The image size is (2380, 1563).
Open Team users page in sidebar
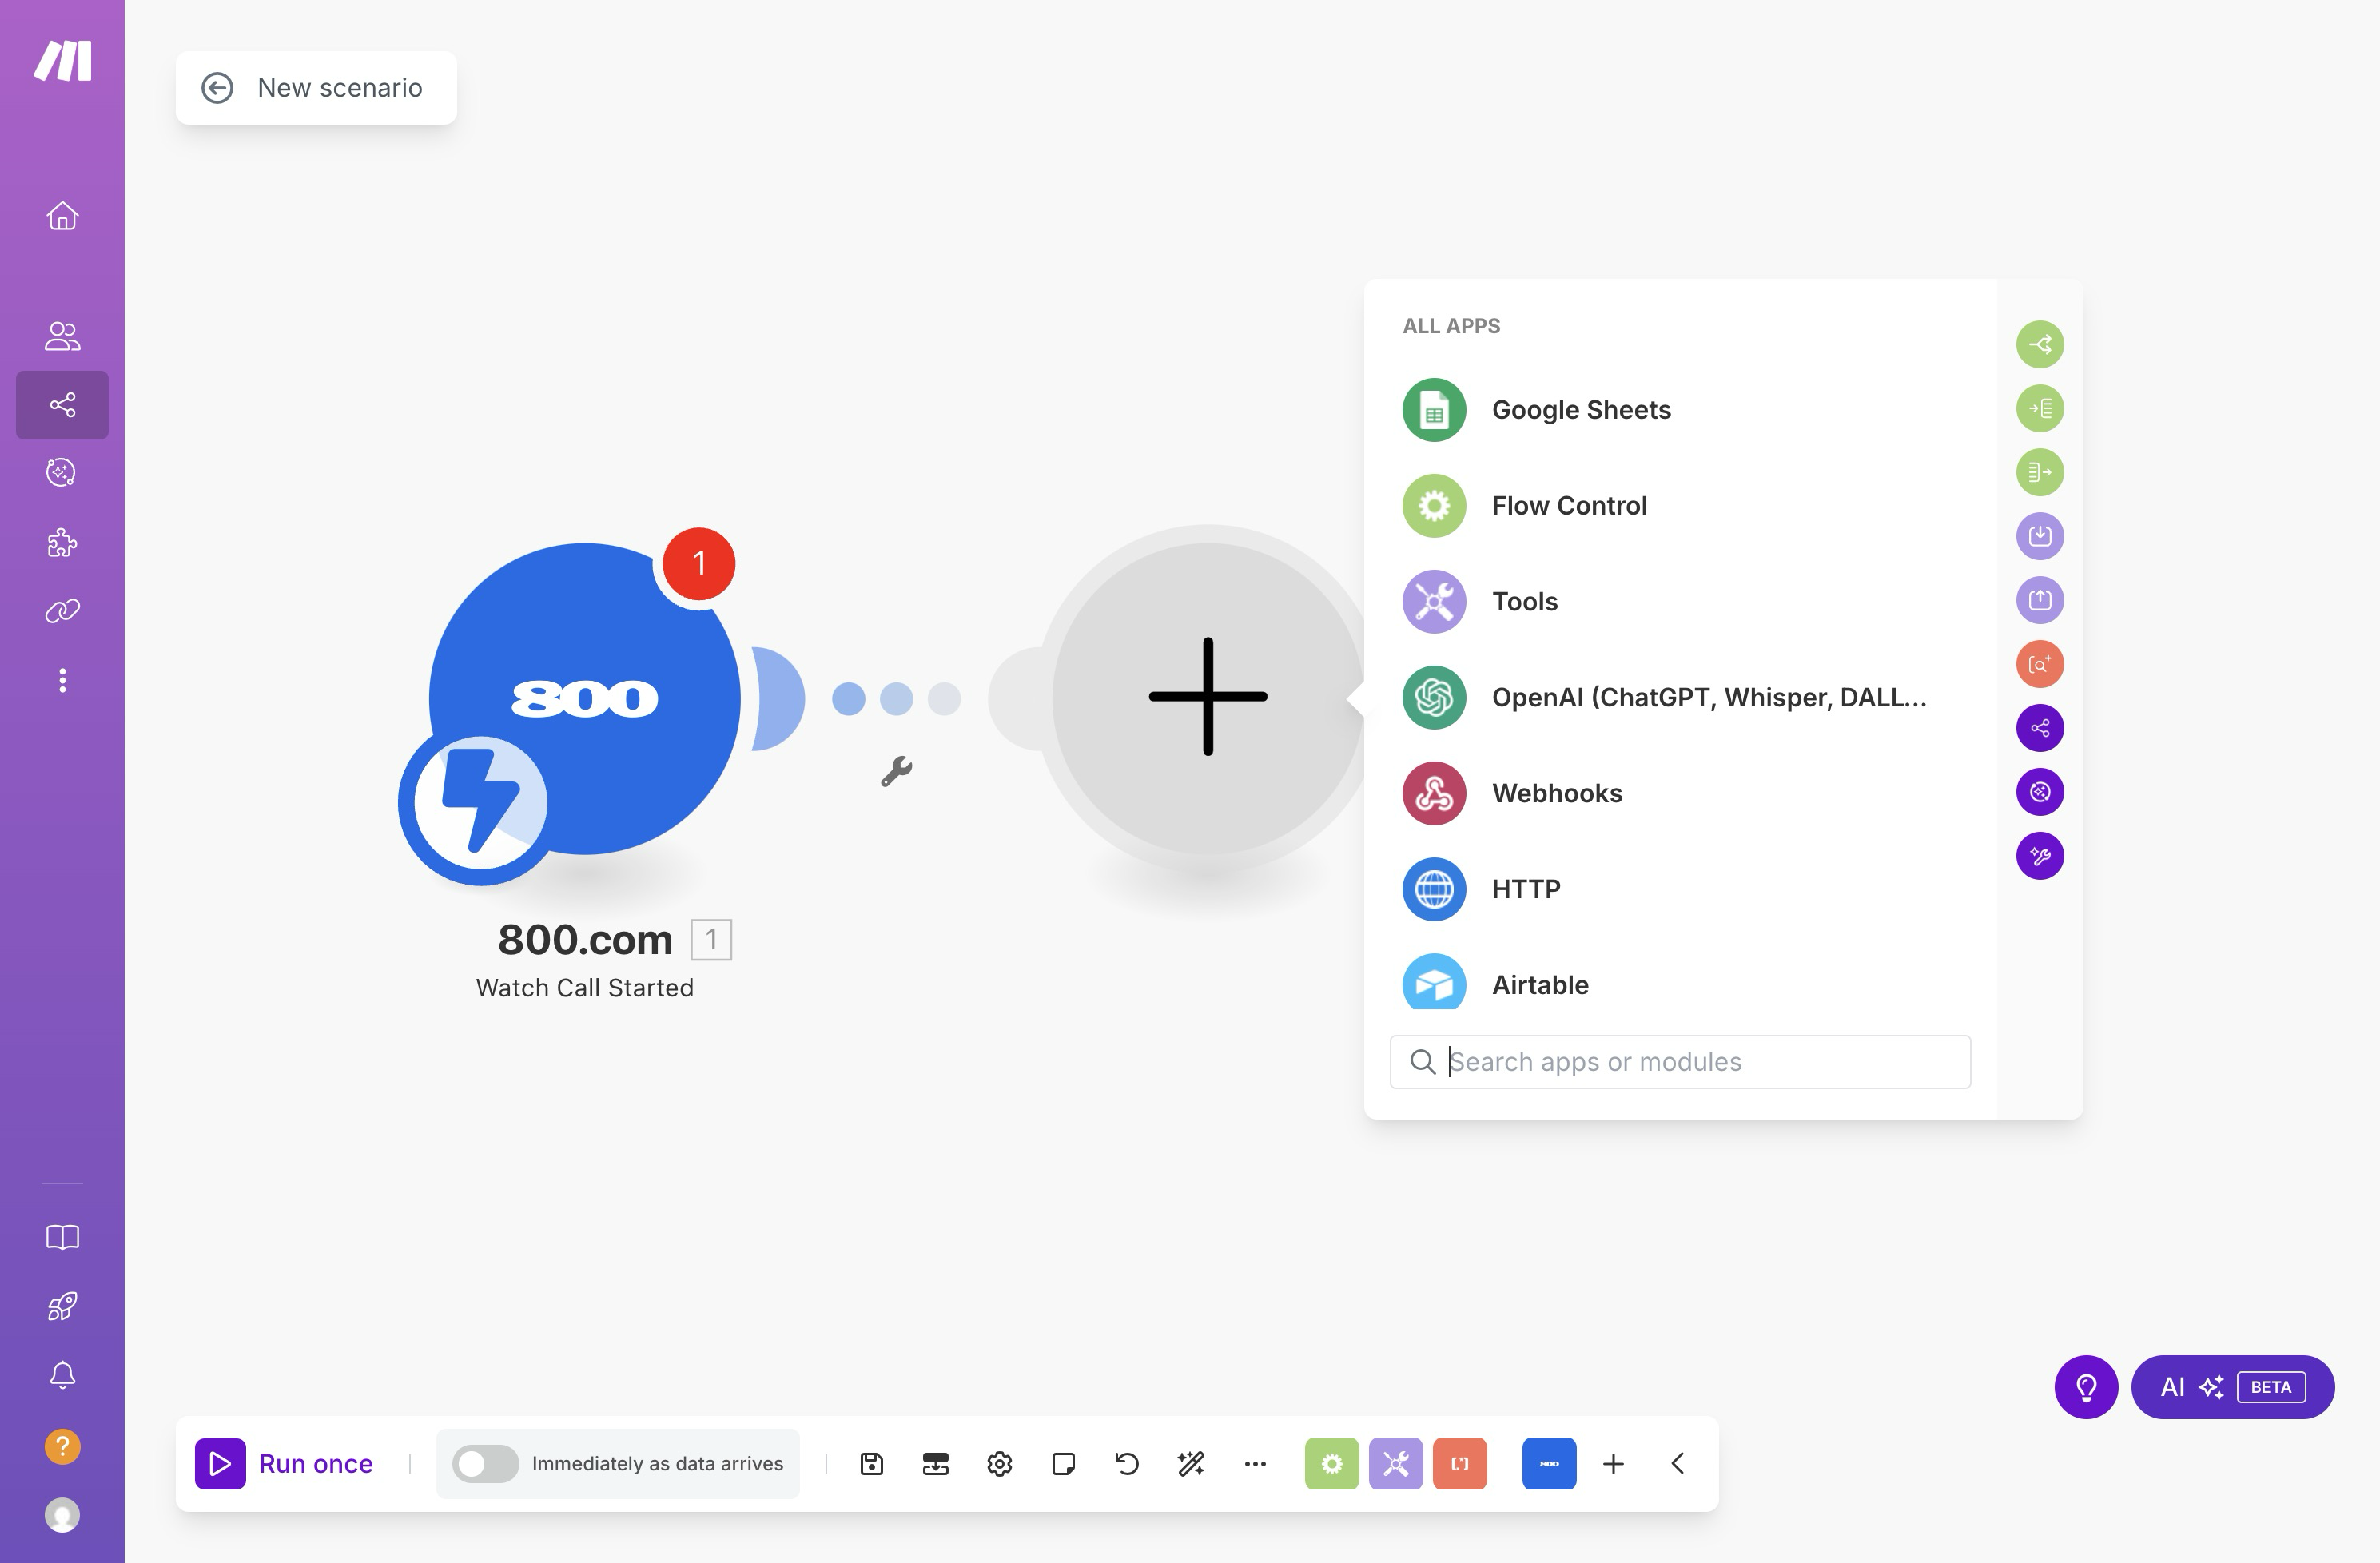pos(62,336)
